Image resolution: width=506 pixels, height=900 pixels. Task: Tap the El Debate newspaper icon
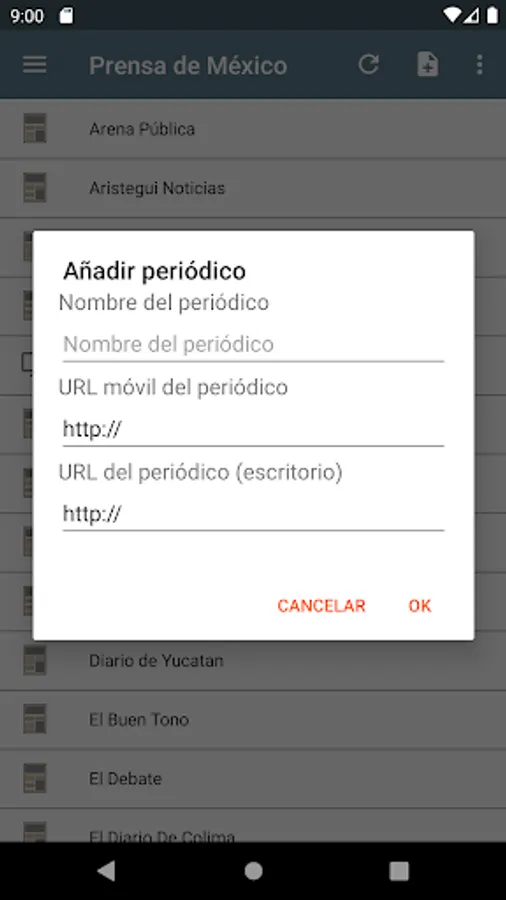[35, 778]
